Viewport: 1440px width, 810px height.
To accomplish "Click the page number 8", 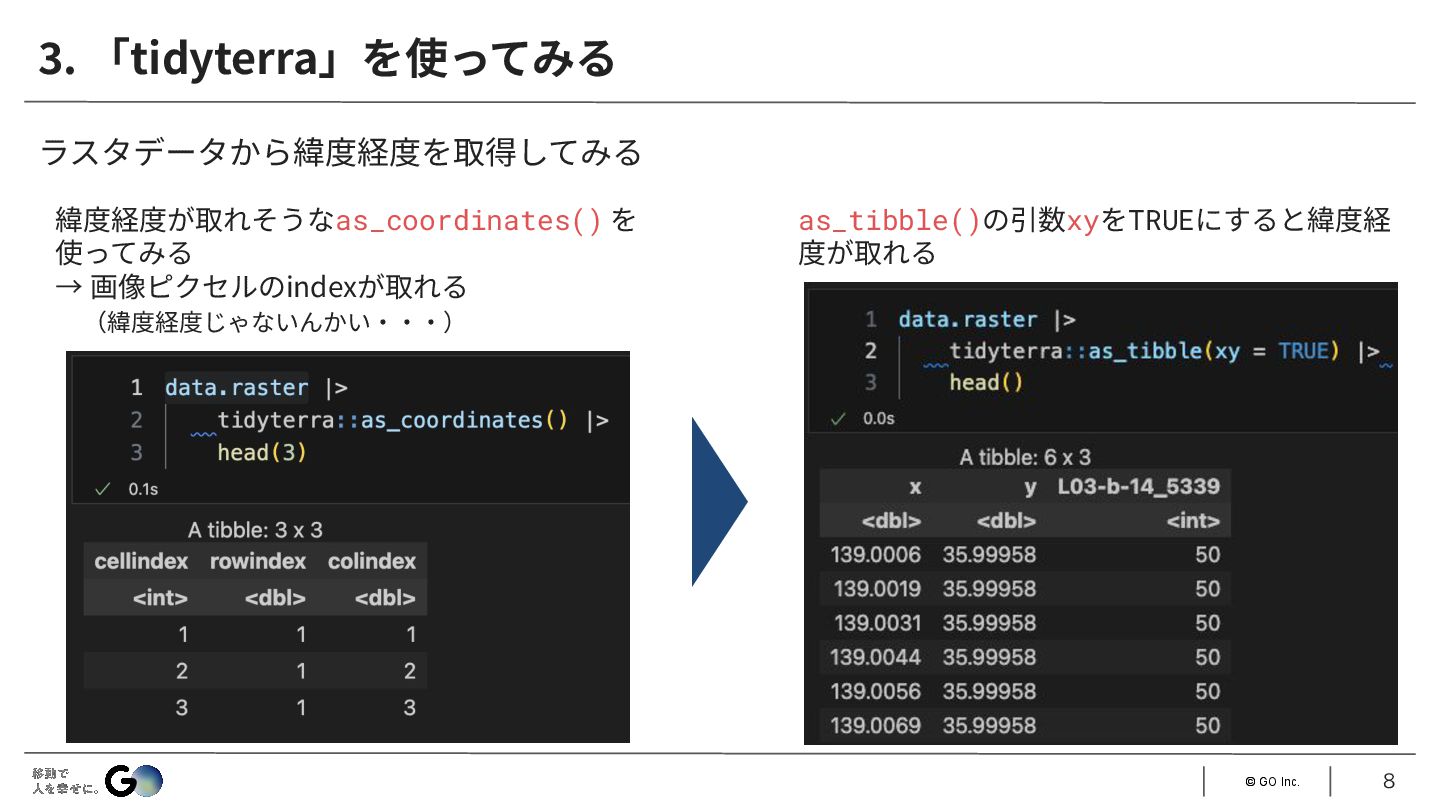I will tap(1388, 781).
